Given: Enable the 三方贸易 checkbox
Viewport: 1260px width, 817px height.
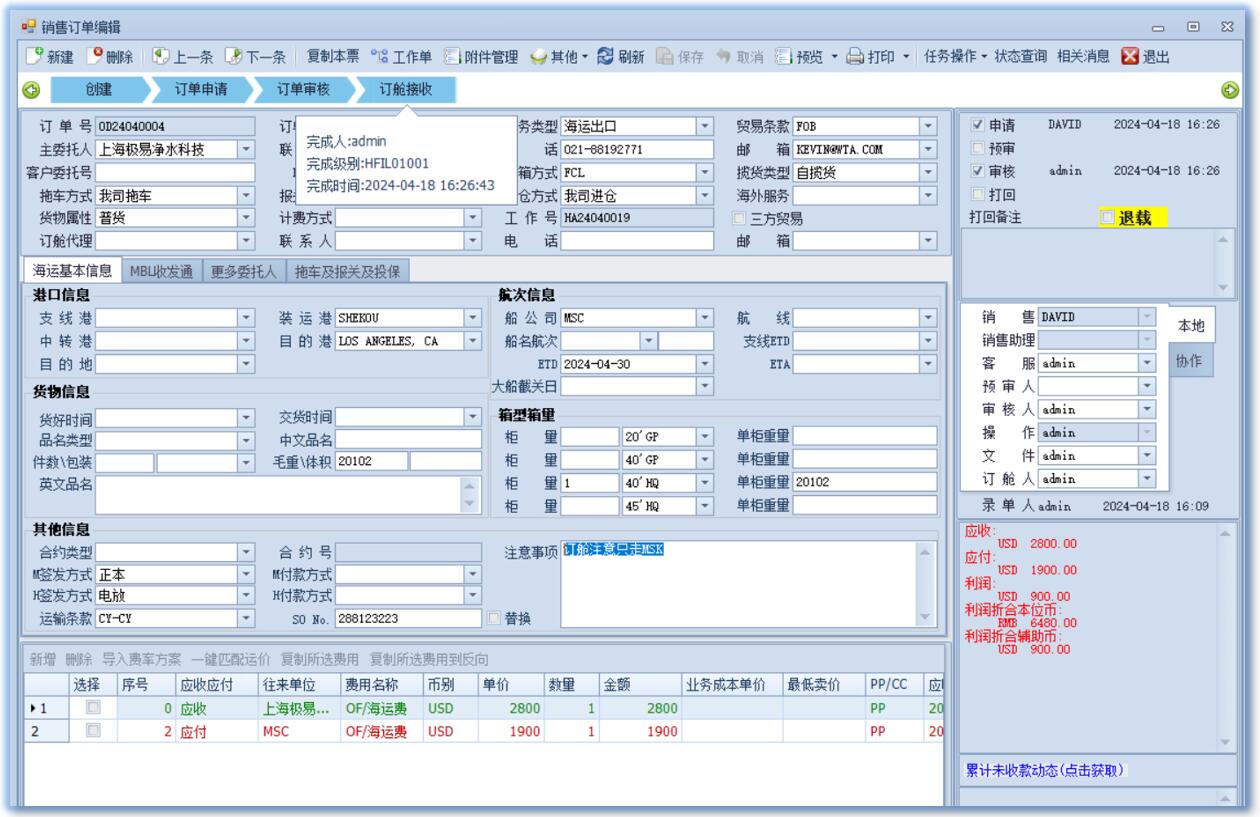Looking at the screenshot, I should [741, 219].
